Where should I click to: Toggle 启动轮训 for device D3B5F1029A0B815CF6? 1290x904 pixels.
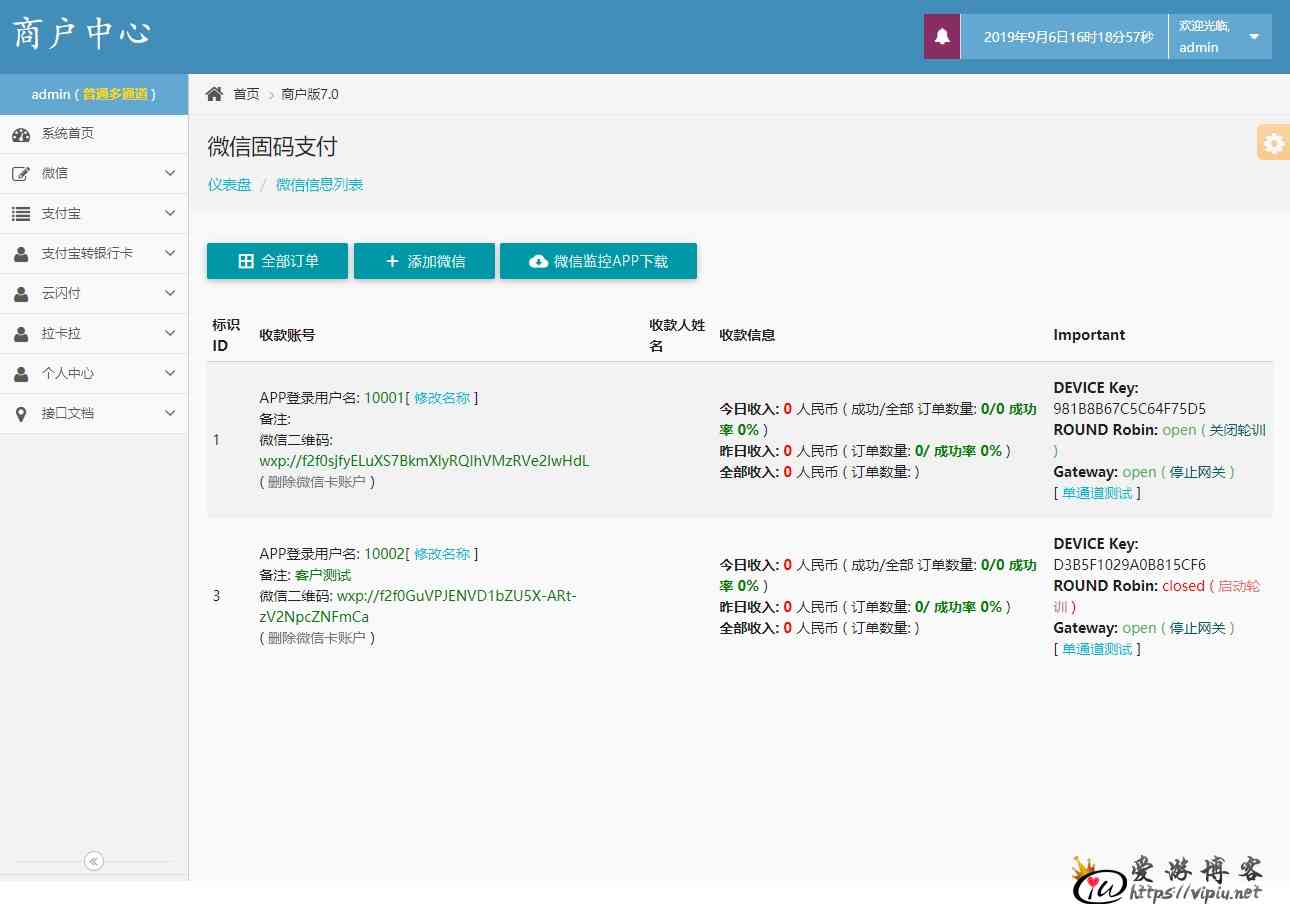(1238, 586)
